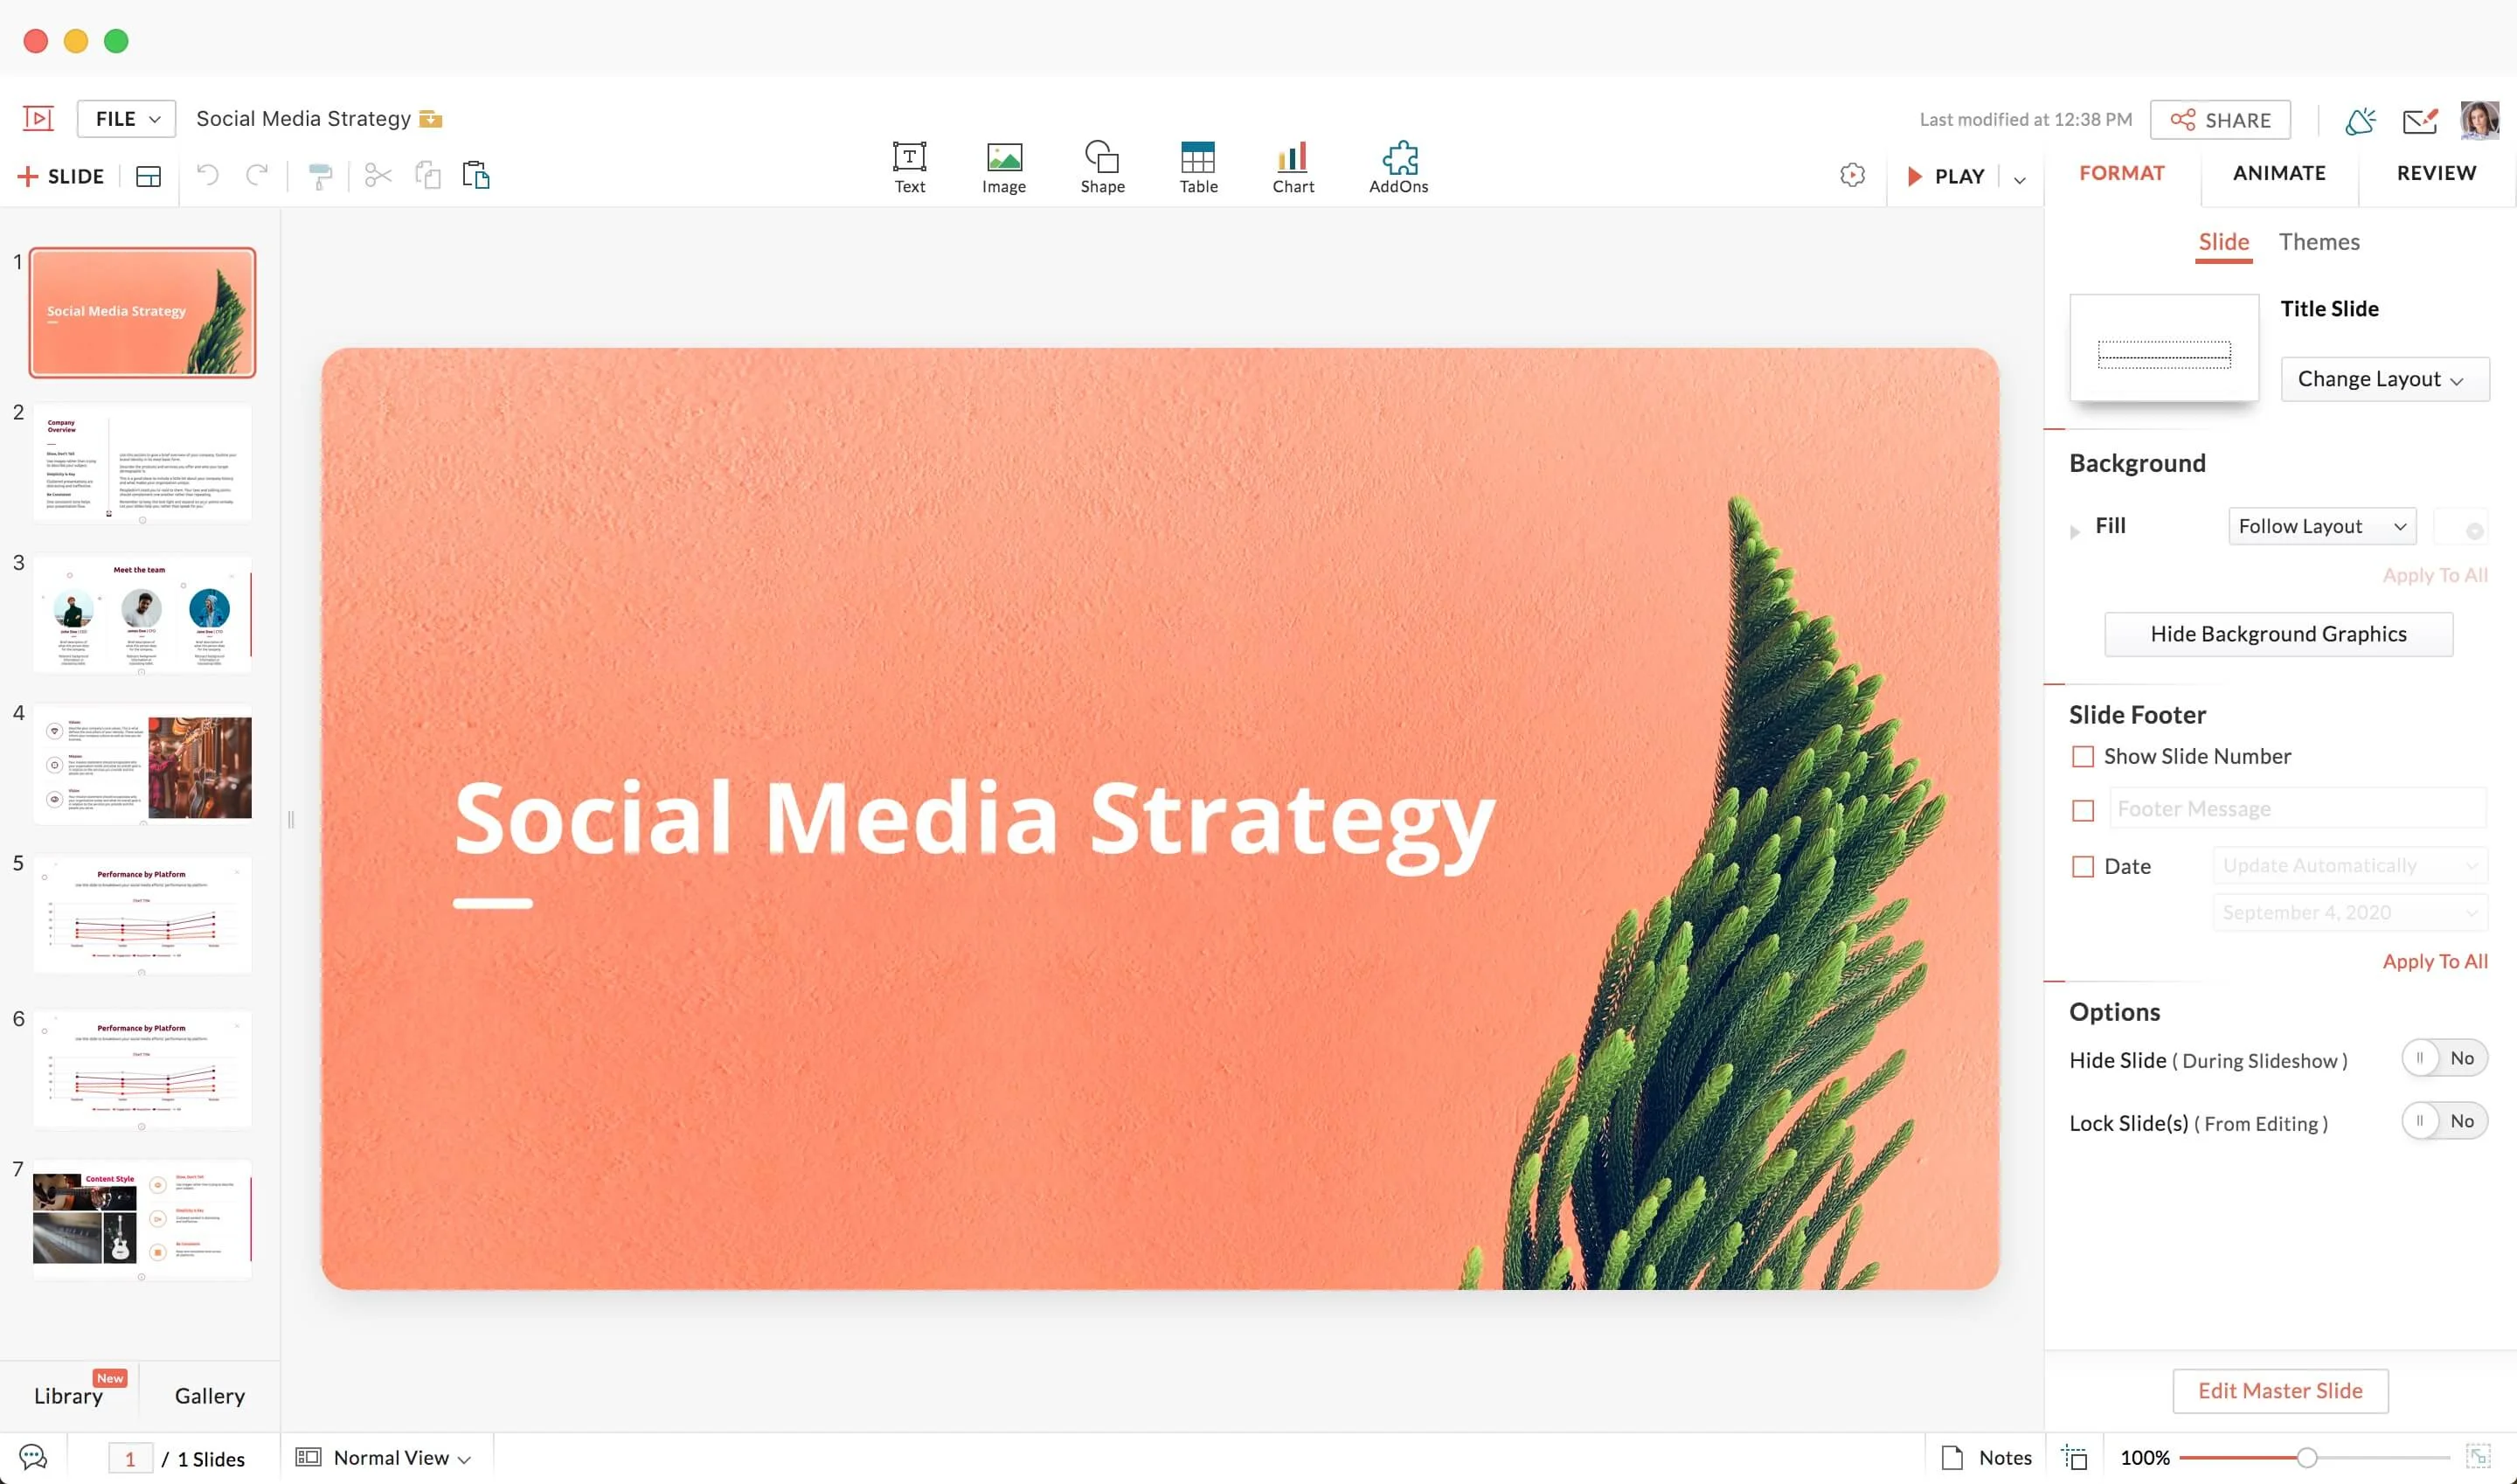Enable Date checkbox in Slide Footer
Image resolution: width=2517 pixels, height=1484 pixels.
2083,865
